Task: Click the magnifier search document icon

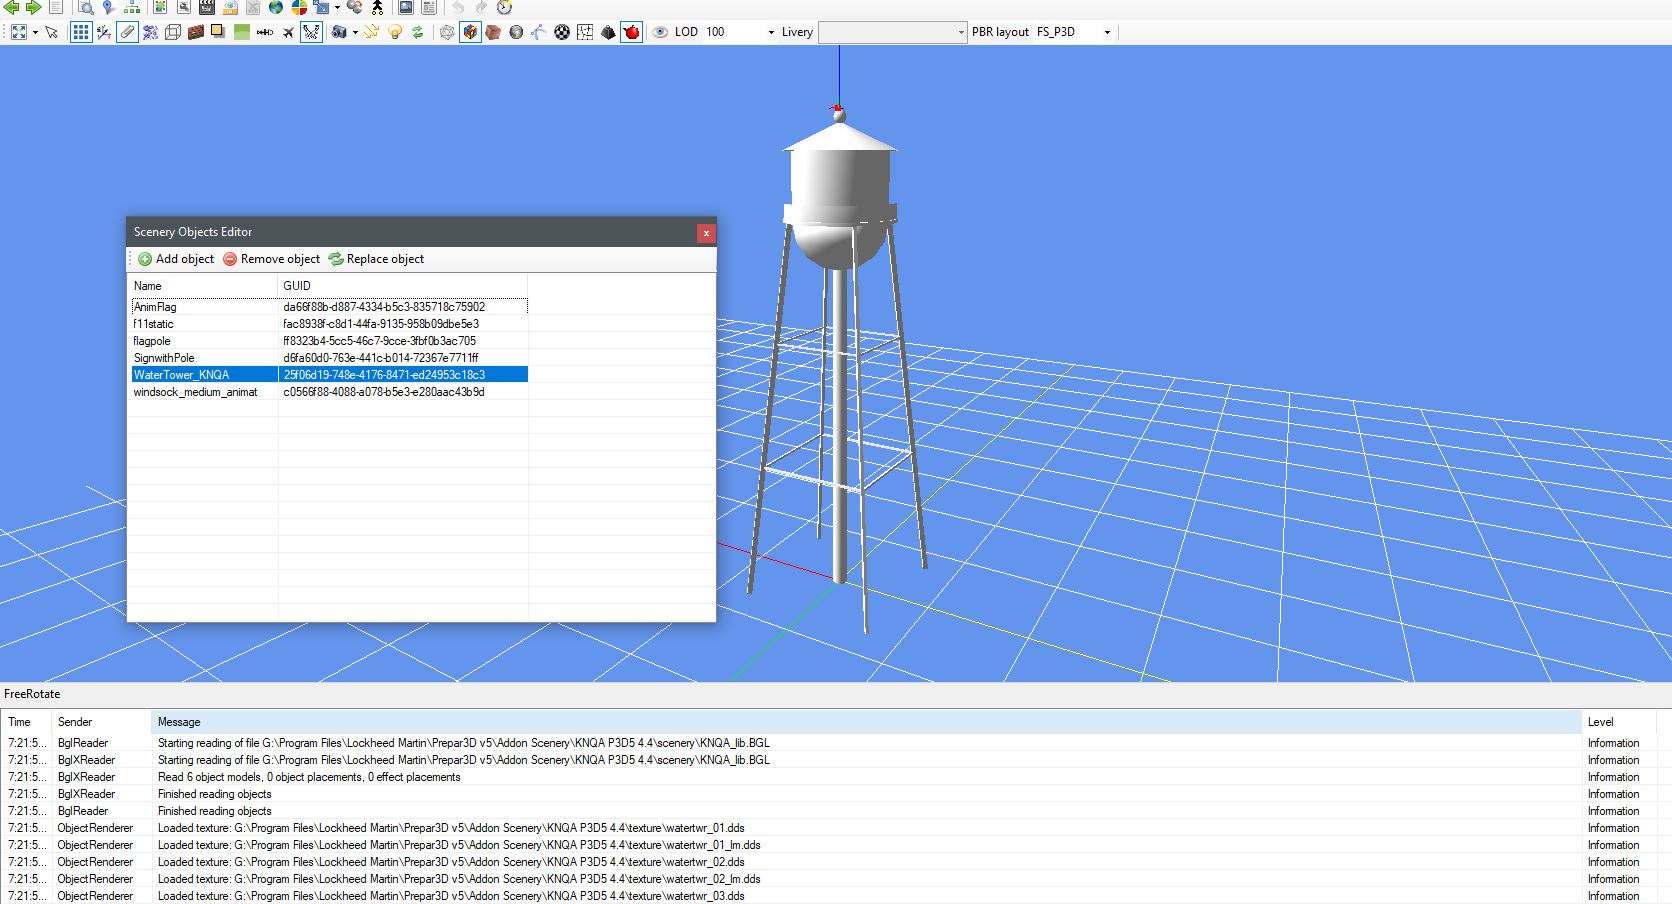Action: coord(85,7)
